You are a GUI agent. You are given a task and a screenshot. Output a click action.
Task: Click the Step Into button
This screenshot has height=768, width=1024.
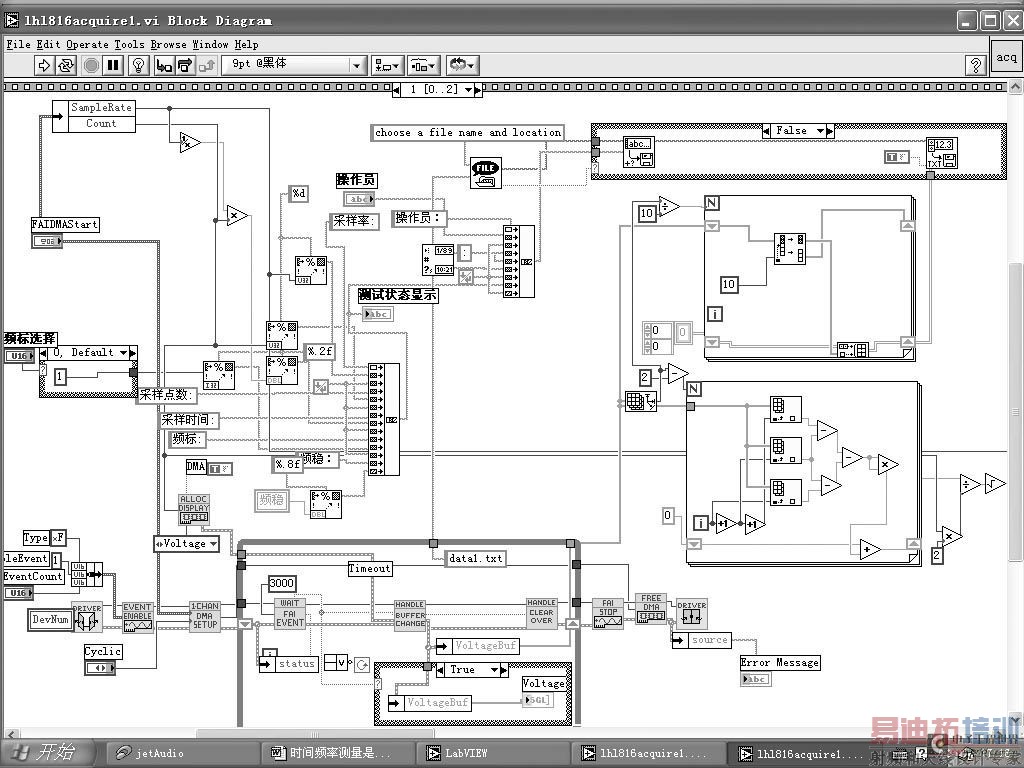164,65
